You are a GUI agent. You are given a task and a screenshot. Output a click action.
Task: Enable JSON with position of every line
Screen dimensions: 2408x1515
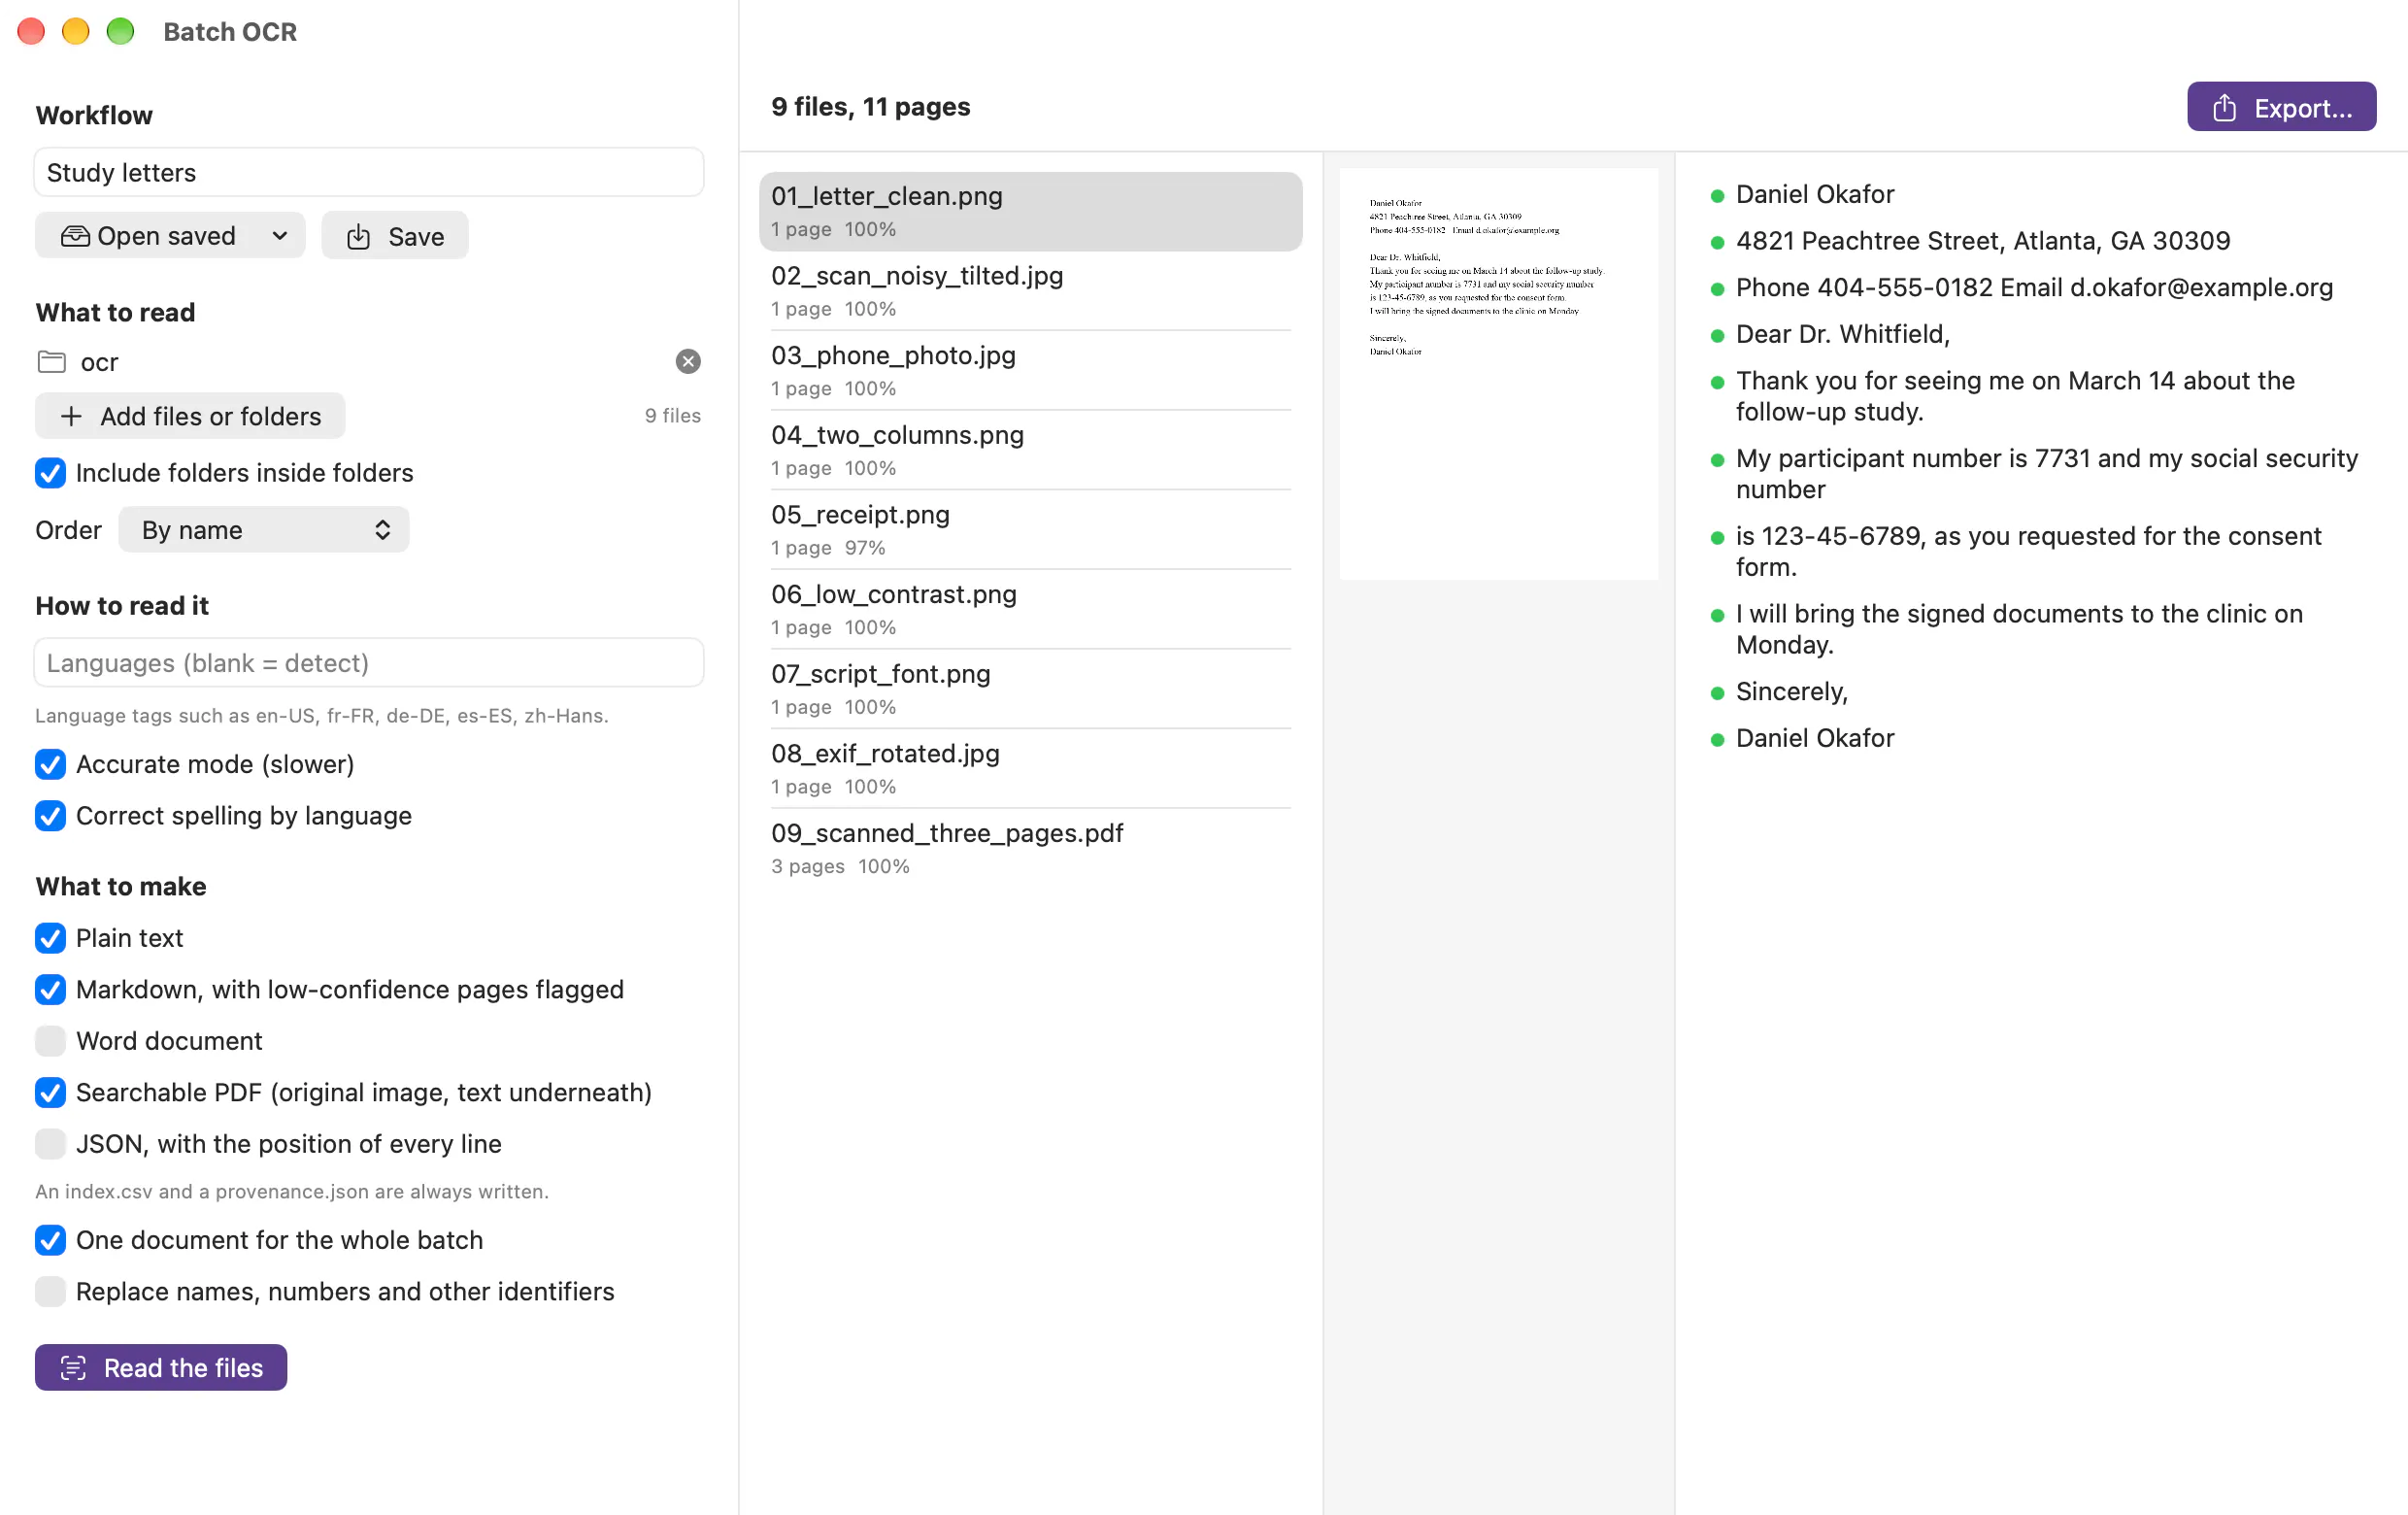click(x=50, y=1144)
